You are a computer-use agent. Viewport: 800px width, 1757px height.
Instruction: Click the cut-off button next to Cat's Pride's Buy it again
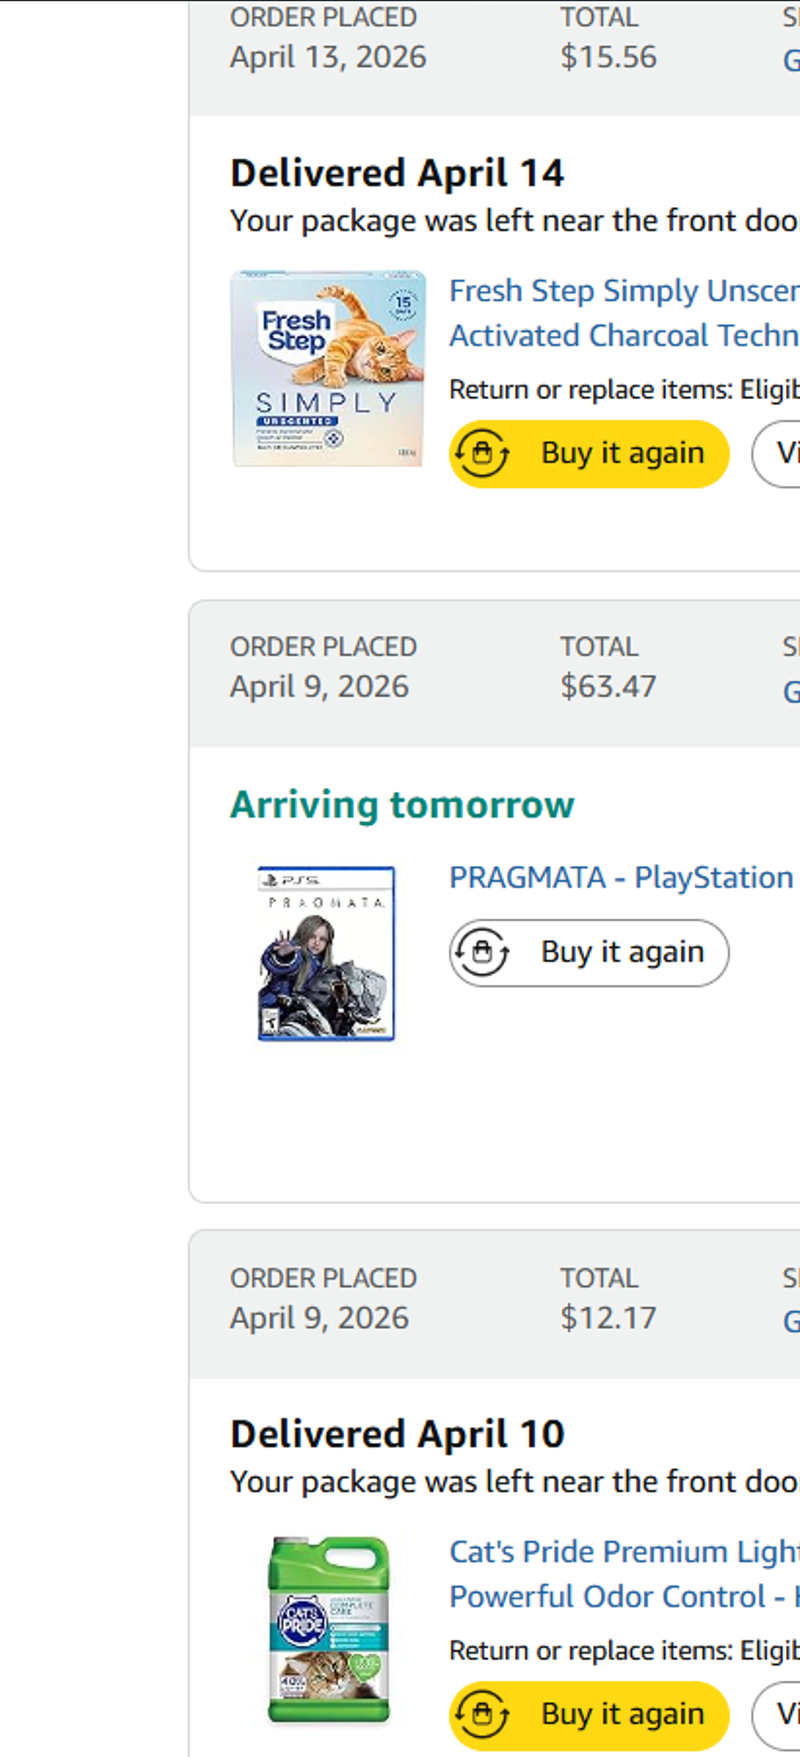pyautogui.click(x=780, y=1715)
